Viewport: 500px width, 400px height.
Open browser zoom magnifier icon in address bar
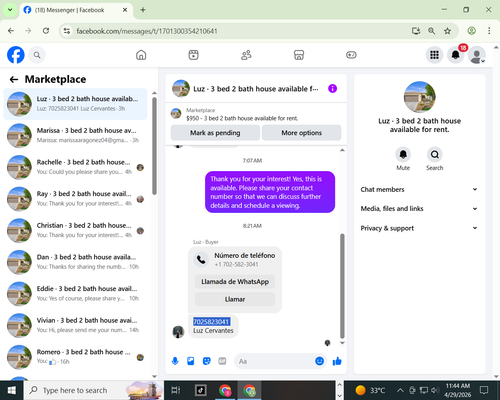[431, 31]
